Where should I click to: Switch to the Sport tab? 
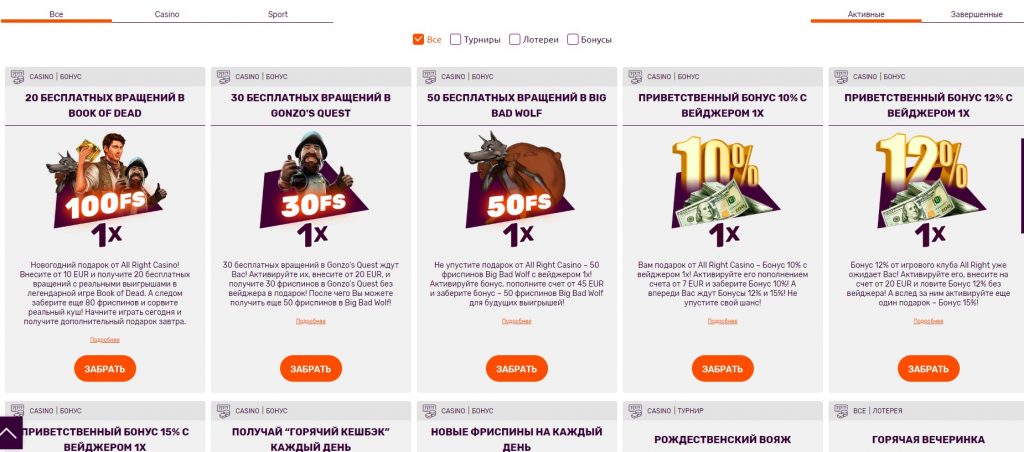tap(278, 14)
